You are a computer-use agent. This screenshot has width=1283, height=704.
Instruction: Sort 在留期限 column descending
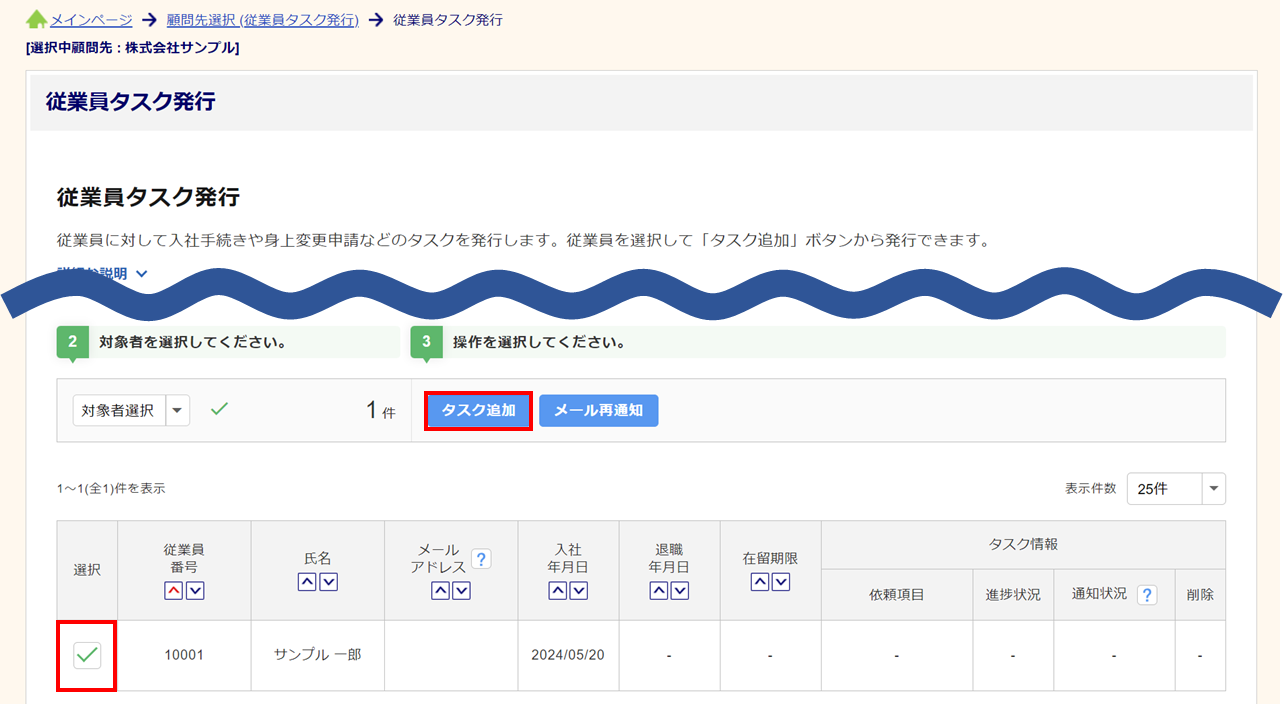coord(781,582)
